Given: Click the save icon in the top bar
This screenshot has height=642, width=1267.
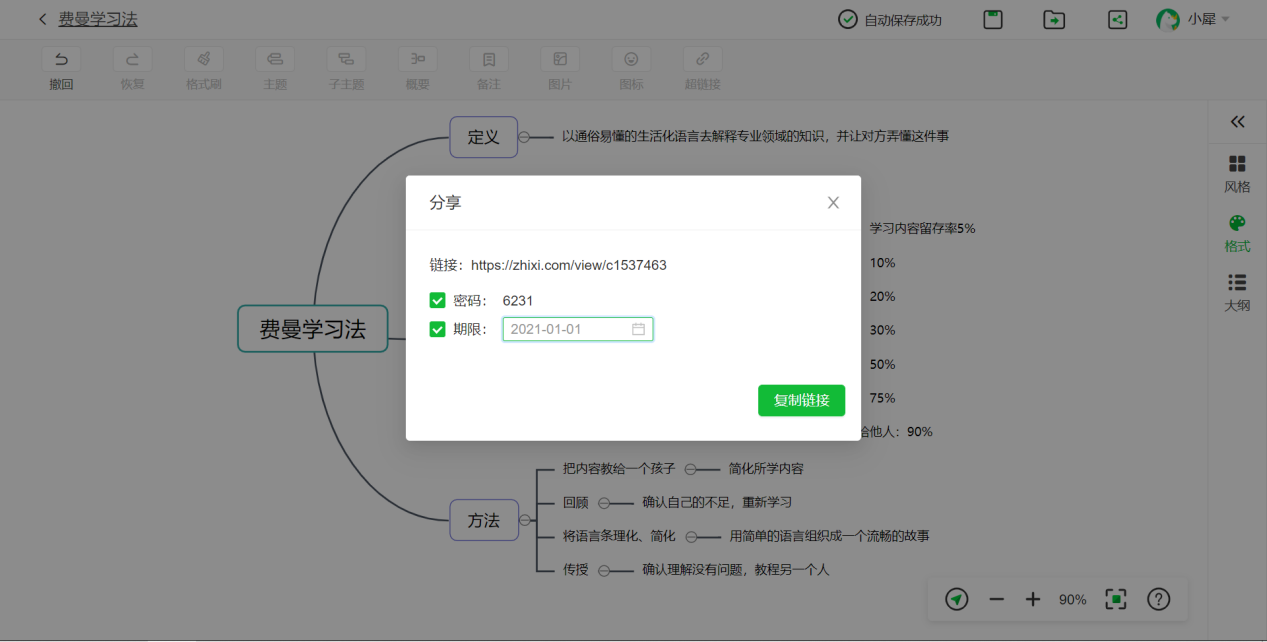Looking at the screenshot, I should tap(992, 18).
